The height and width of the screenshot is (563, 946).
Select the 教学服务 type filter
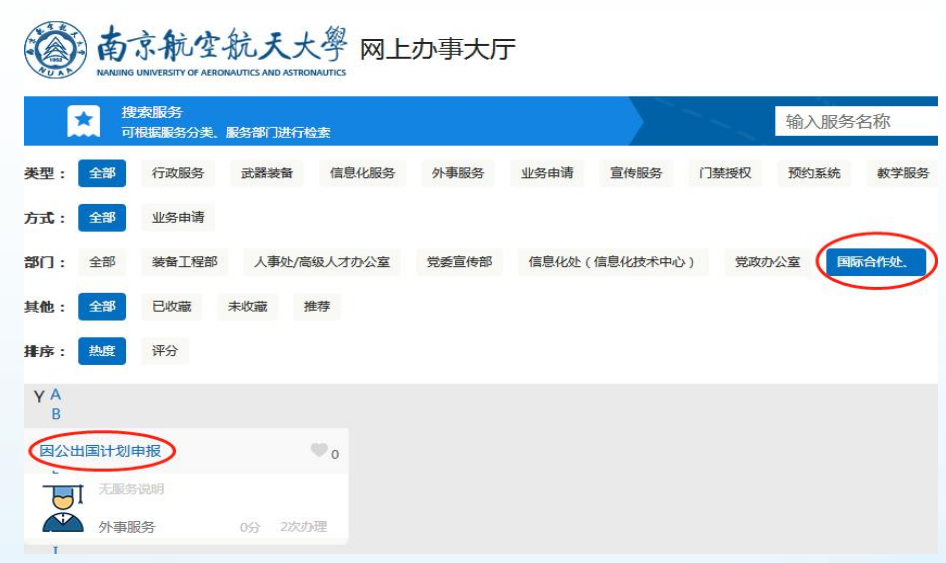903,173
